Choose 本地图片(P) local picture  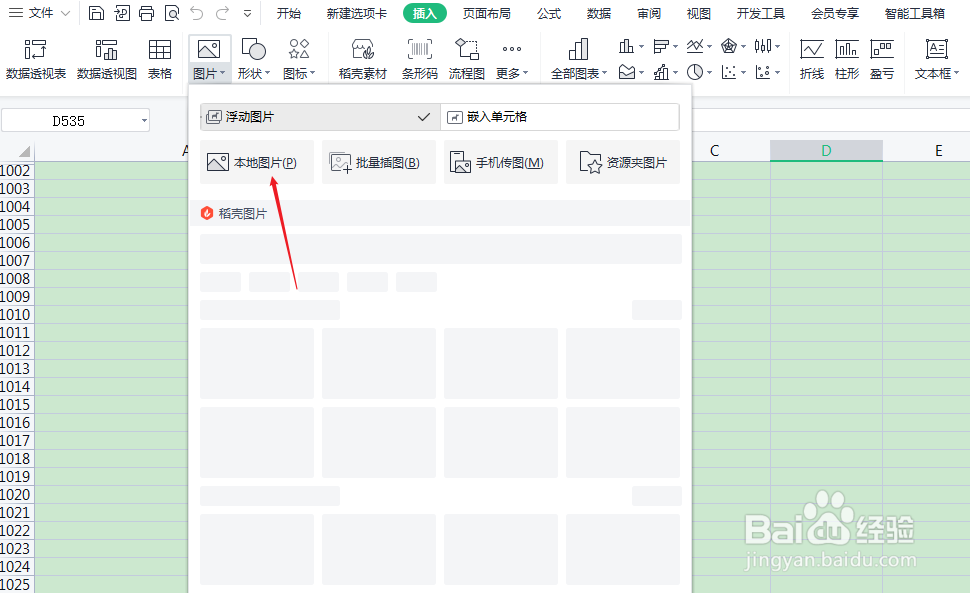pyautogui.click(x=257, y=162)
